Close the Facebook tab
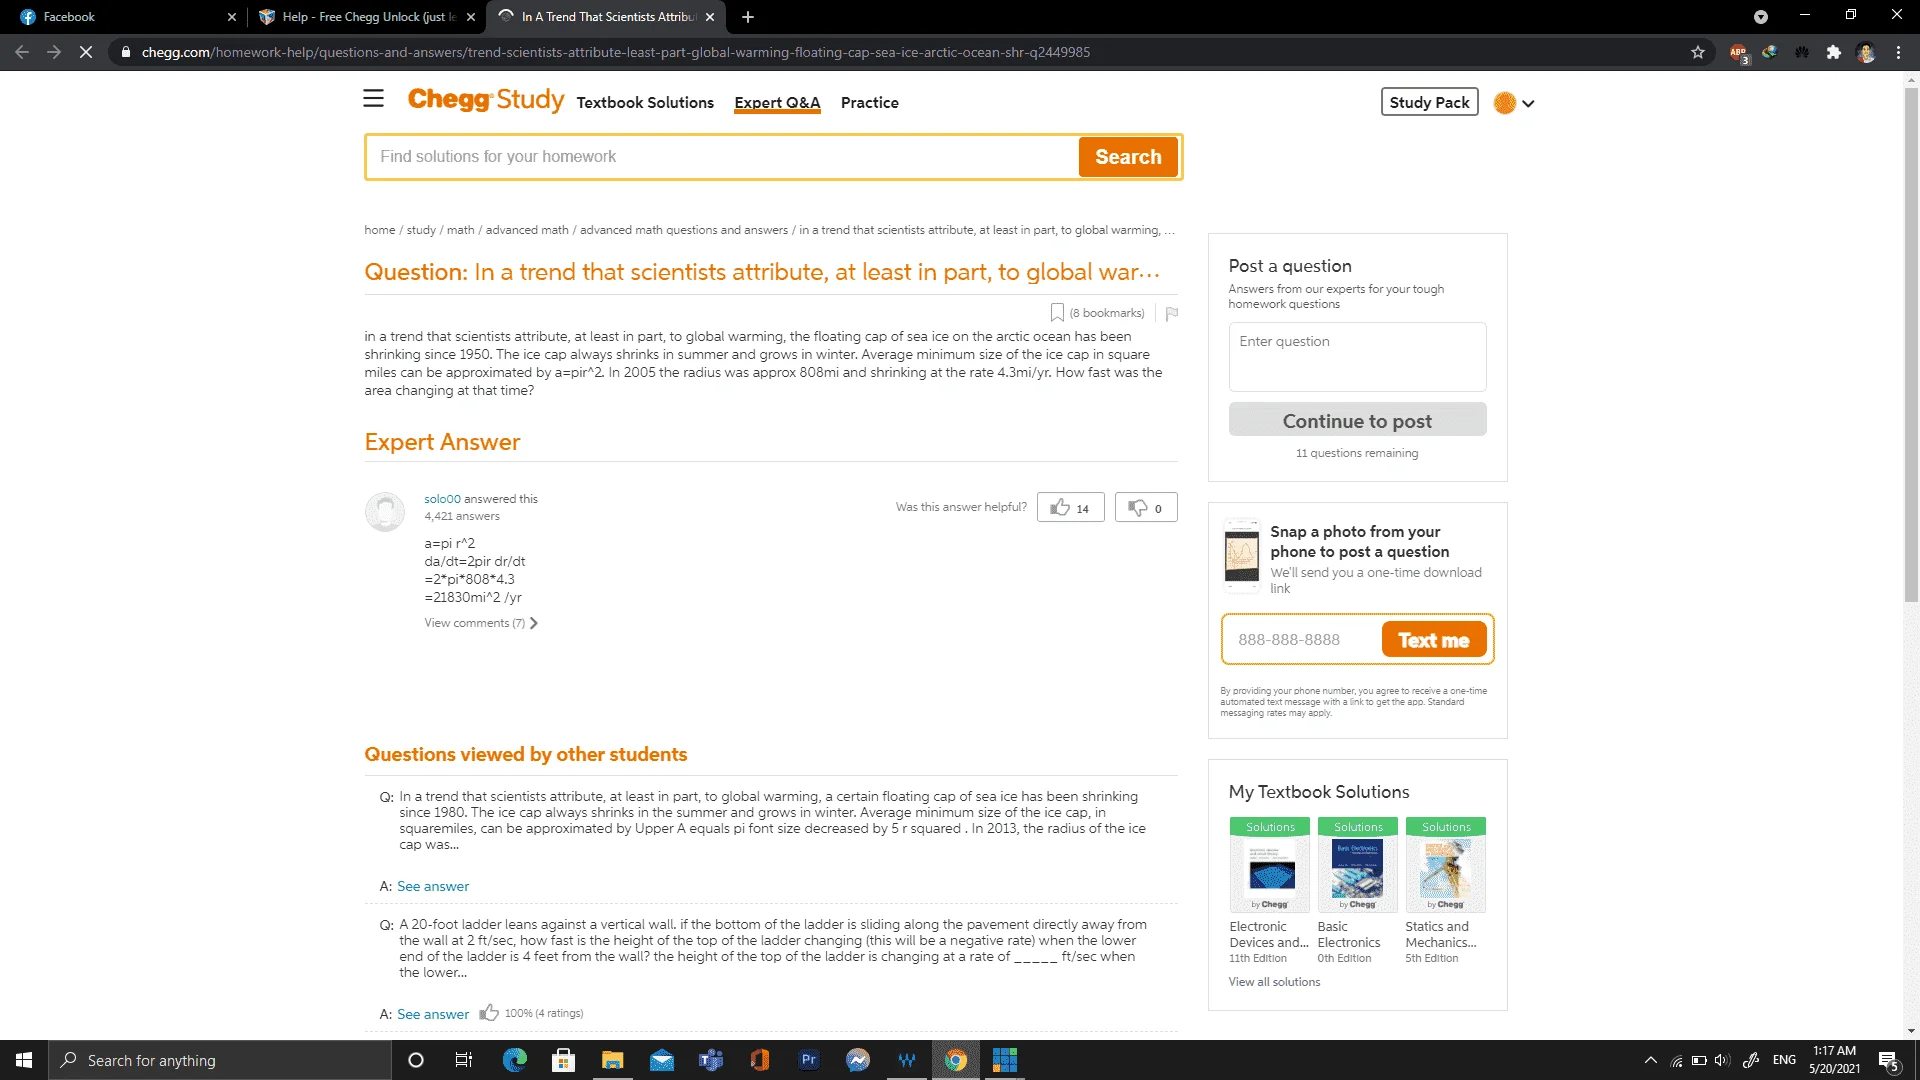 point(232,17)
